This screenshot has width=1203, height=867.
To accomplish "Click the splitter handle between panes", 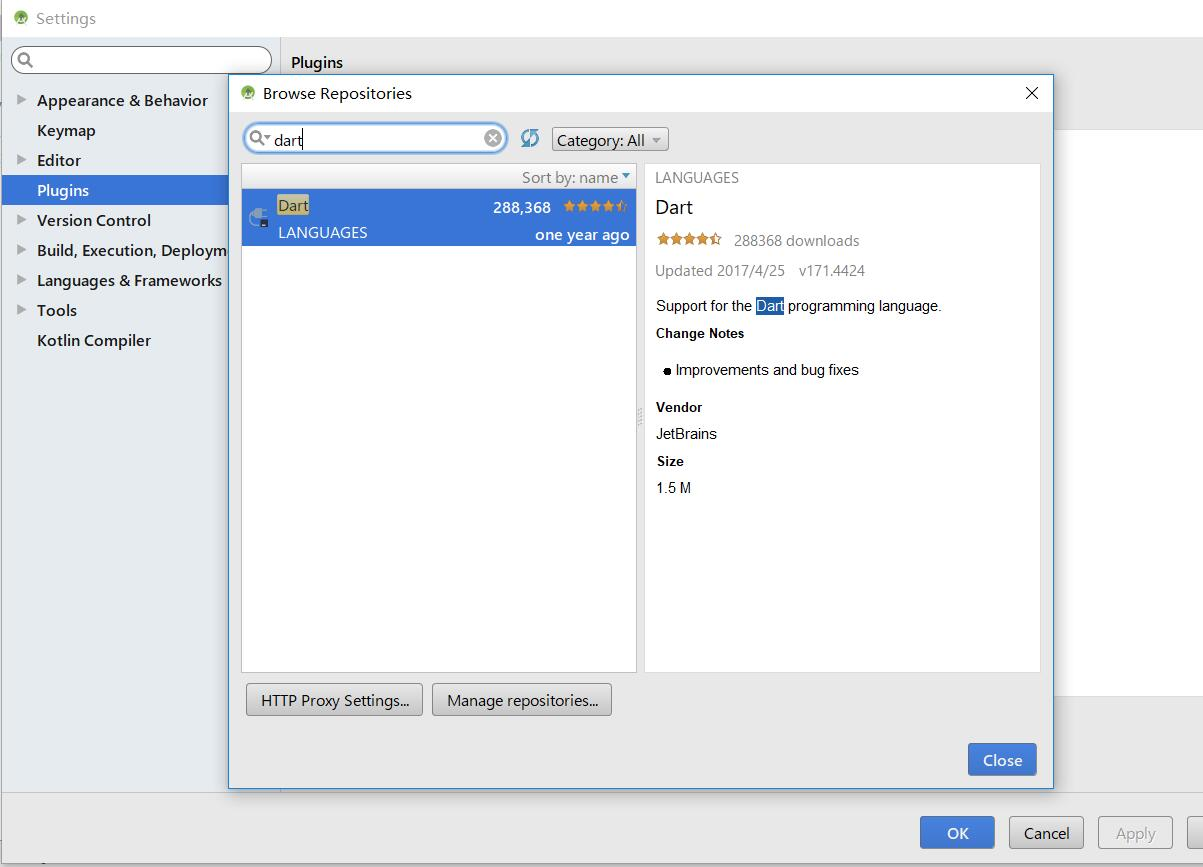I will (640, 418).
